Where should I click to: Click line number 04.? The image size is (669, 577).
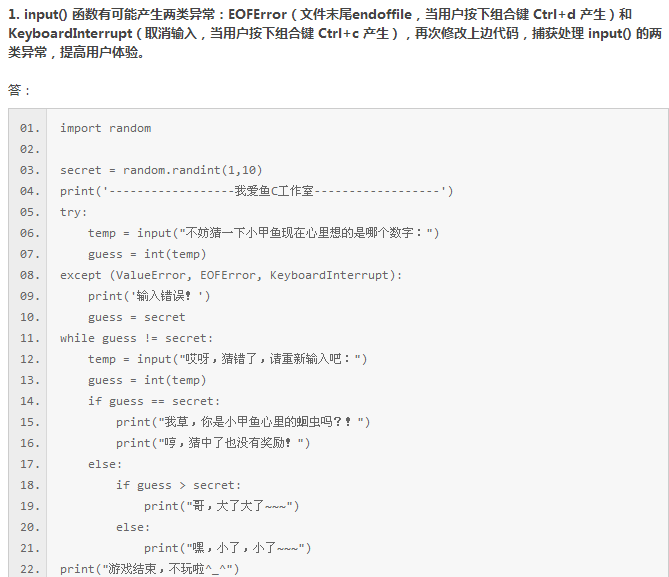click(x=30, y=191)
